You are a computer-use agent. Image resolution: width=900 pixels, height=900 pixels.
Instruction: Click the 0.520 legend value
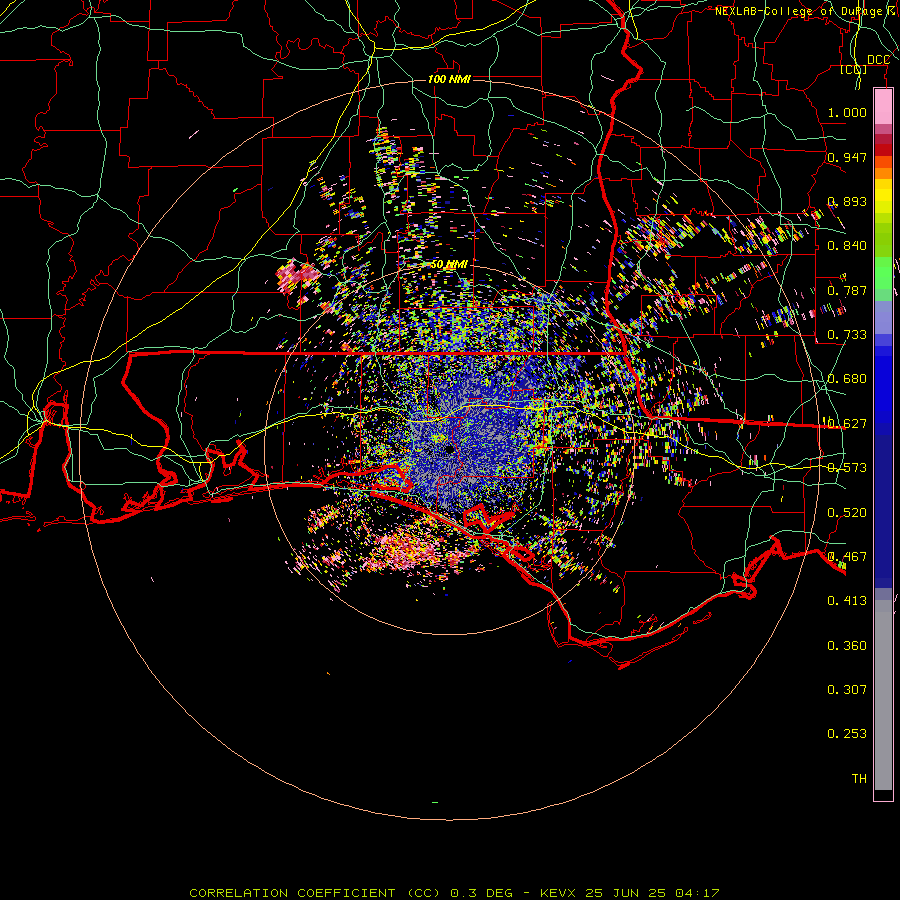847,513
